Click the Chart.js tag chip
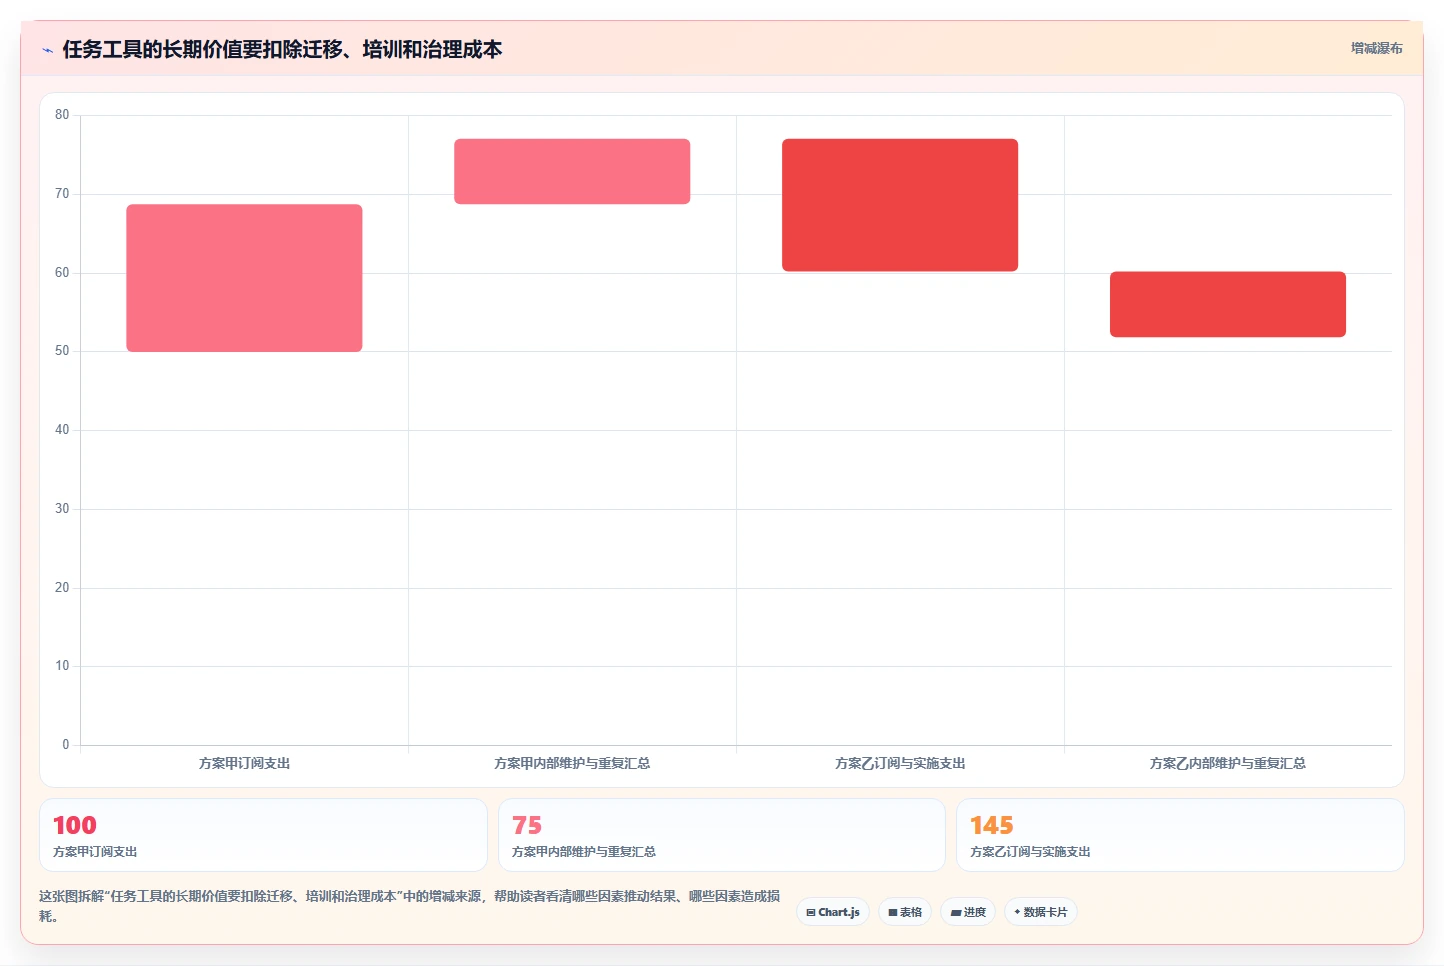 pos(833,912)
